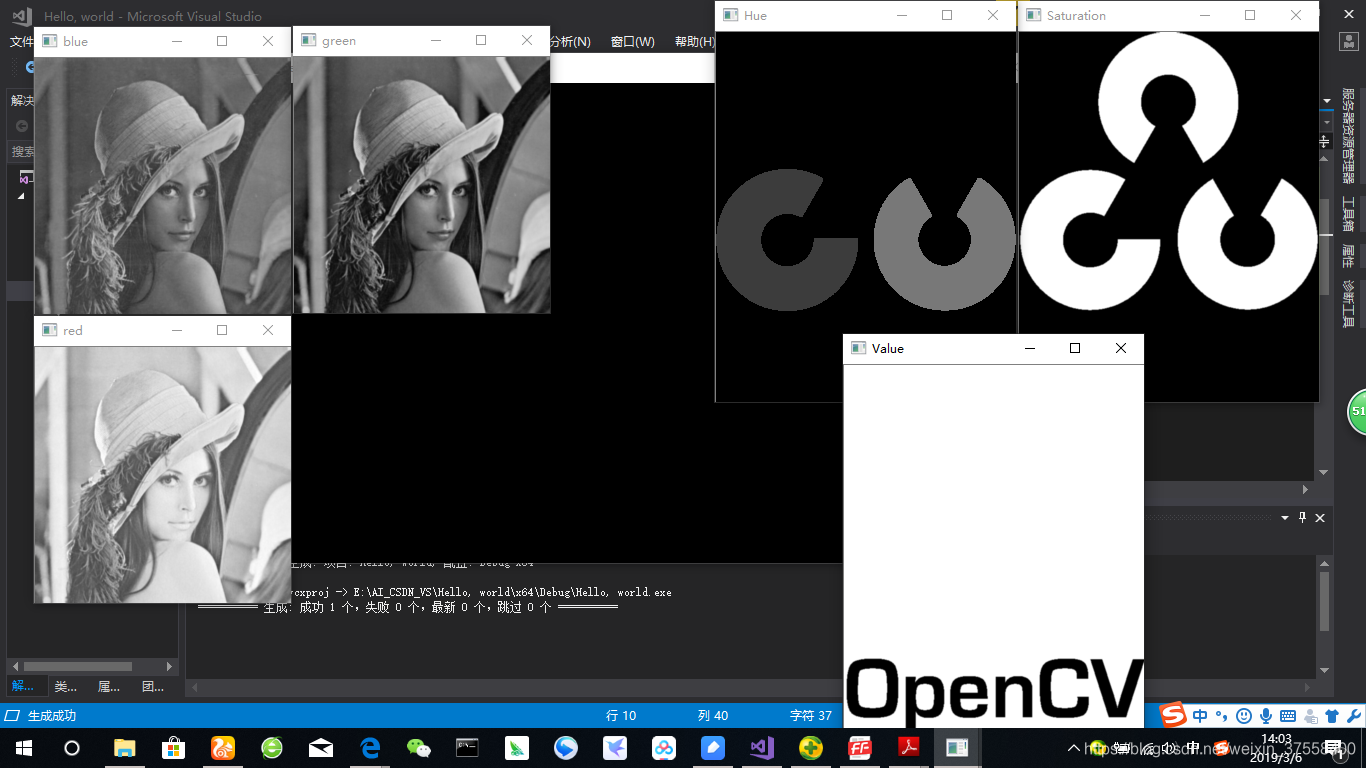Click the Value window's OpenCV image
The height and width of the screenshot is (768, 1366).
pyautogui.click(x=994, y=546)
